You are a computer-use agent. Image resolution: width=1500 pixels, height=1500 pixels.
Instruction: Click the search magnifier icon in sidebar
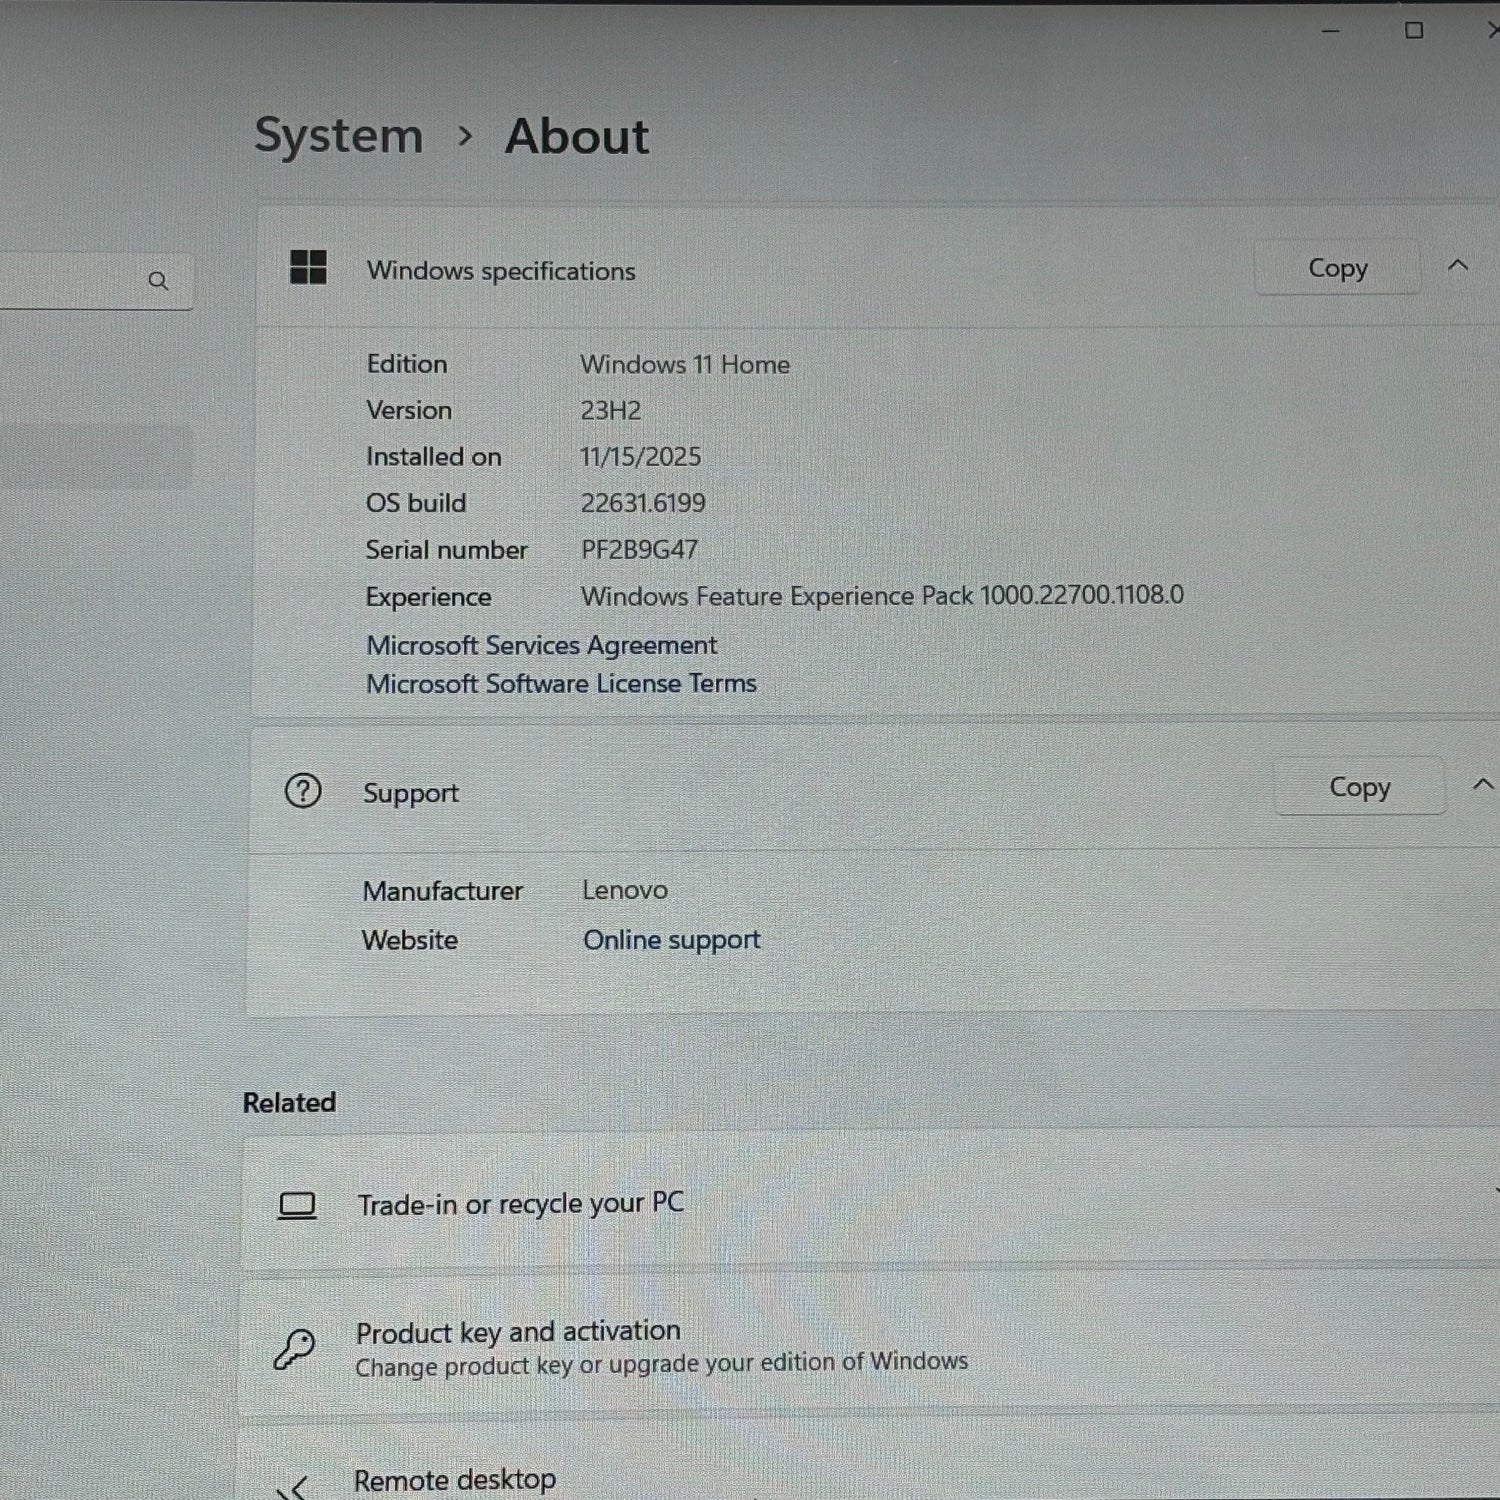click(158, 281)
